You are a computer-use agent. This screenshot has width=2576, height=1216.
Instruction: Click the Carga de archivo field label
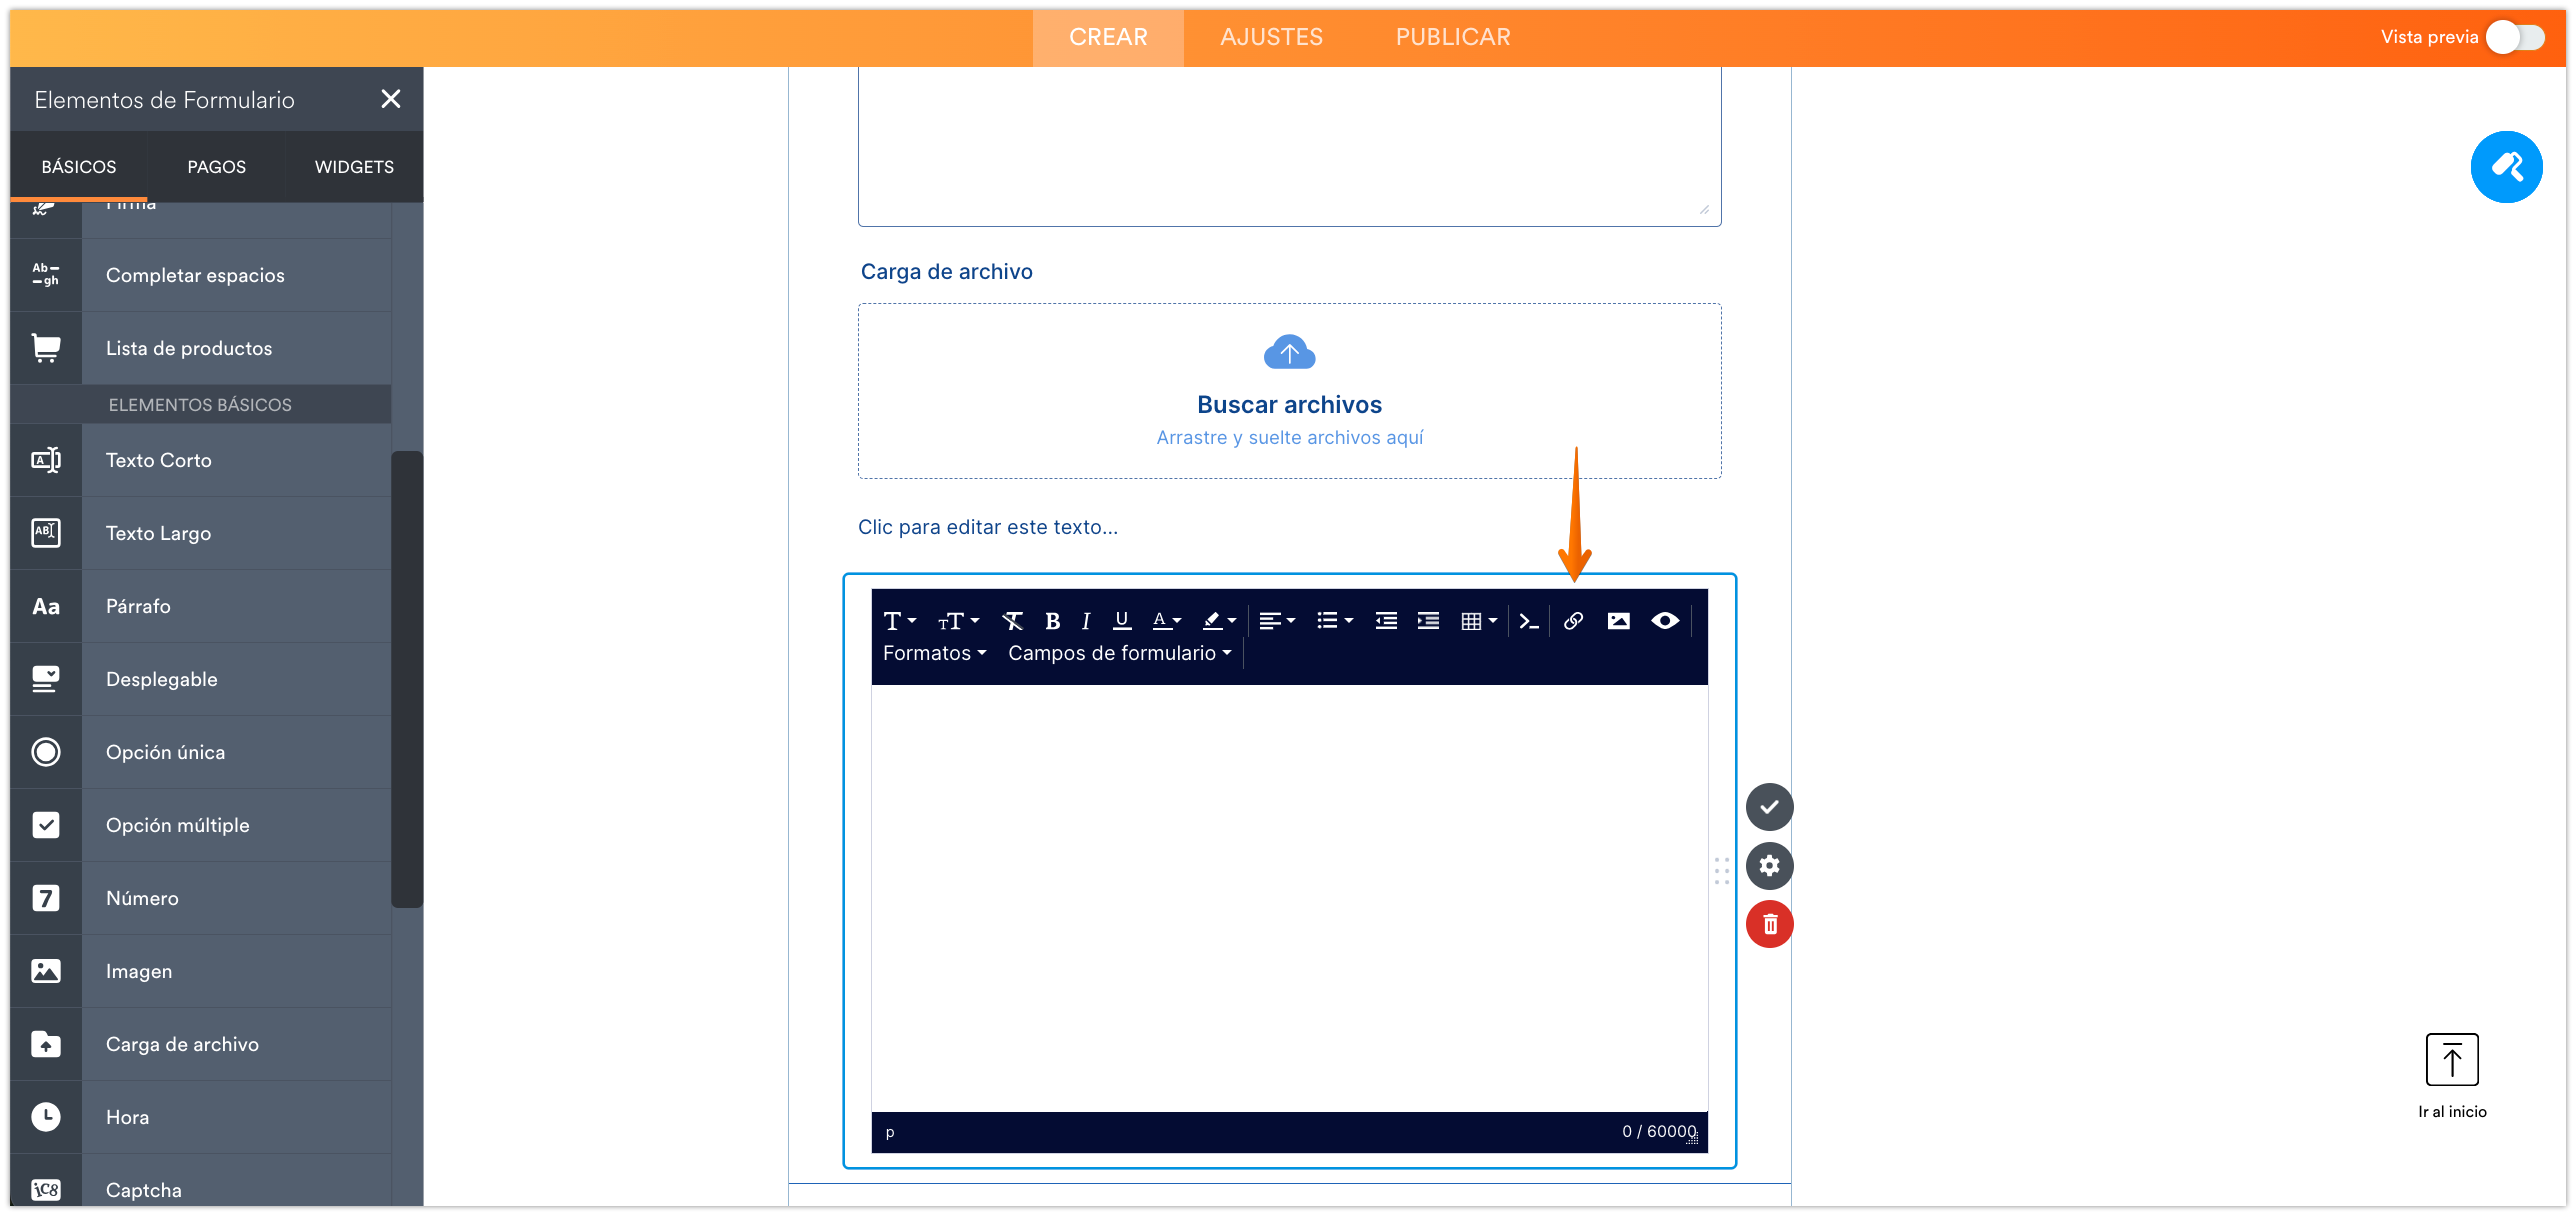pos(946,272)
